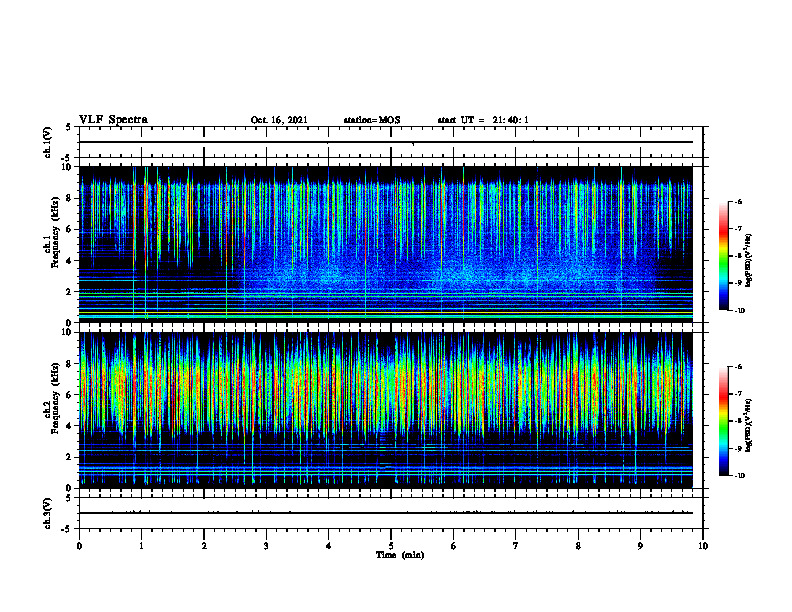Click the 'ch.3(V)' axis label

(x=47, y=513)
